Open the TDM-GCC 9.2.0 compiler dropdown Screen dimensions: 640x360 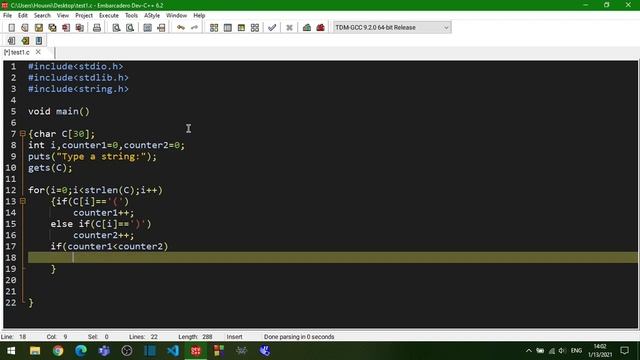pyautogui.click(x=392, y=27)
